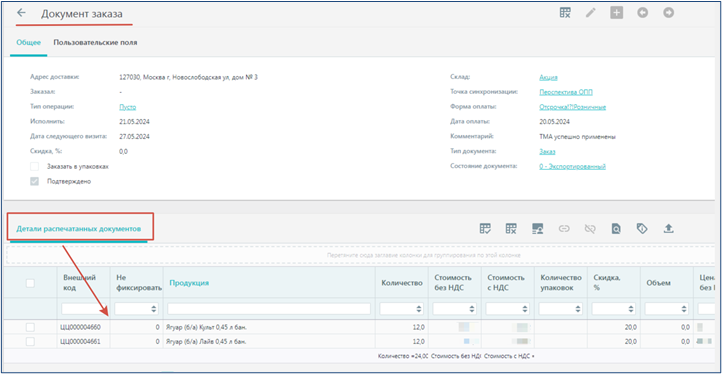Click the Документ заказа title
This screenshot has width=722, height=374.
point(82,14)
